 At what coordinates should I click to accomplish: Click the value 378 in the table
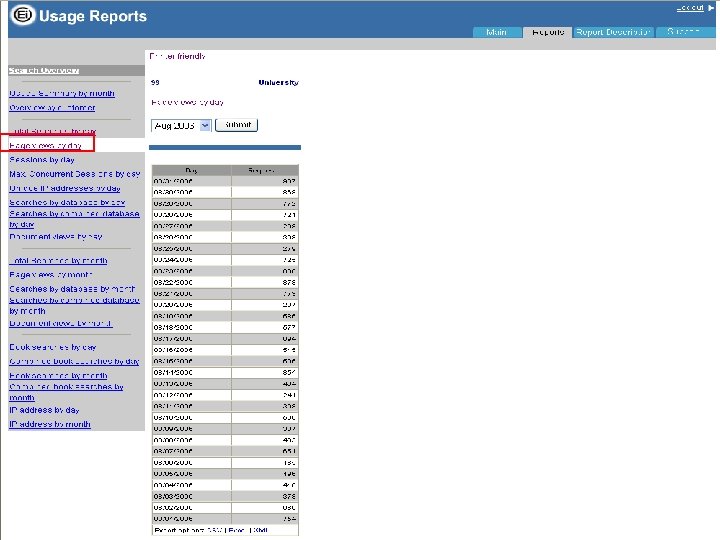point(289,496)
